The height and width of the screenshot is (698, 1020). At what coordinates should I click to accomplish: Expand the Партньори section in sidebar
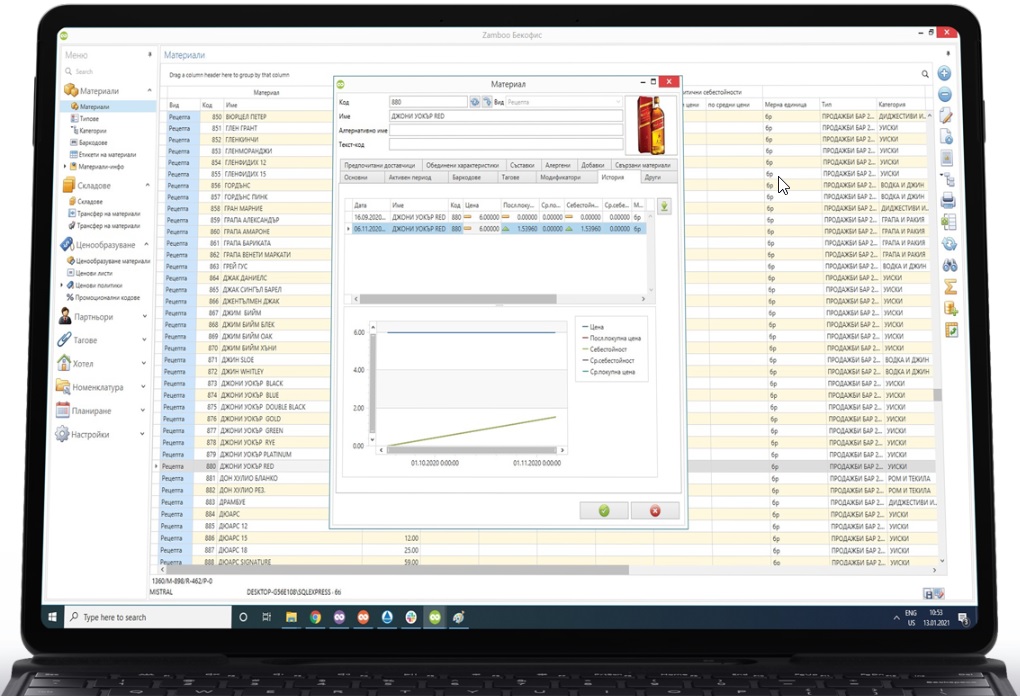tap(144, 317)
